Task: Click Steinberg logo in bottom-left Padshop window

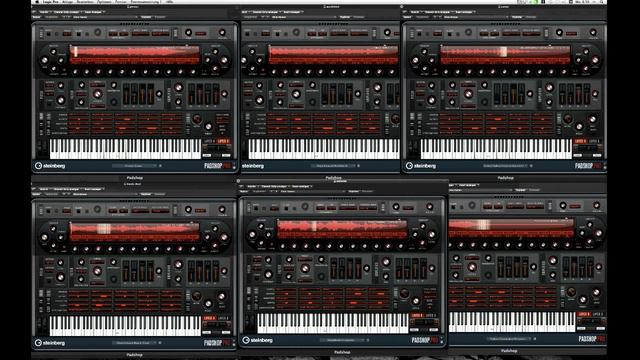Action: (x=50, y=343)
